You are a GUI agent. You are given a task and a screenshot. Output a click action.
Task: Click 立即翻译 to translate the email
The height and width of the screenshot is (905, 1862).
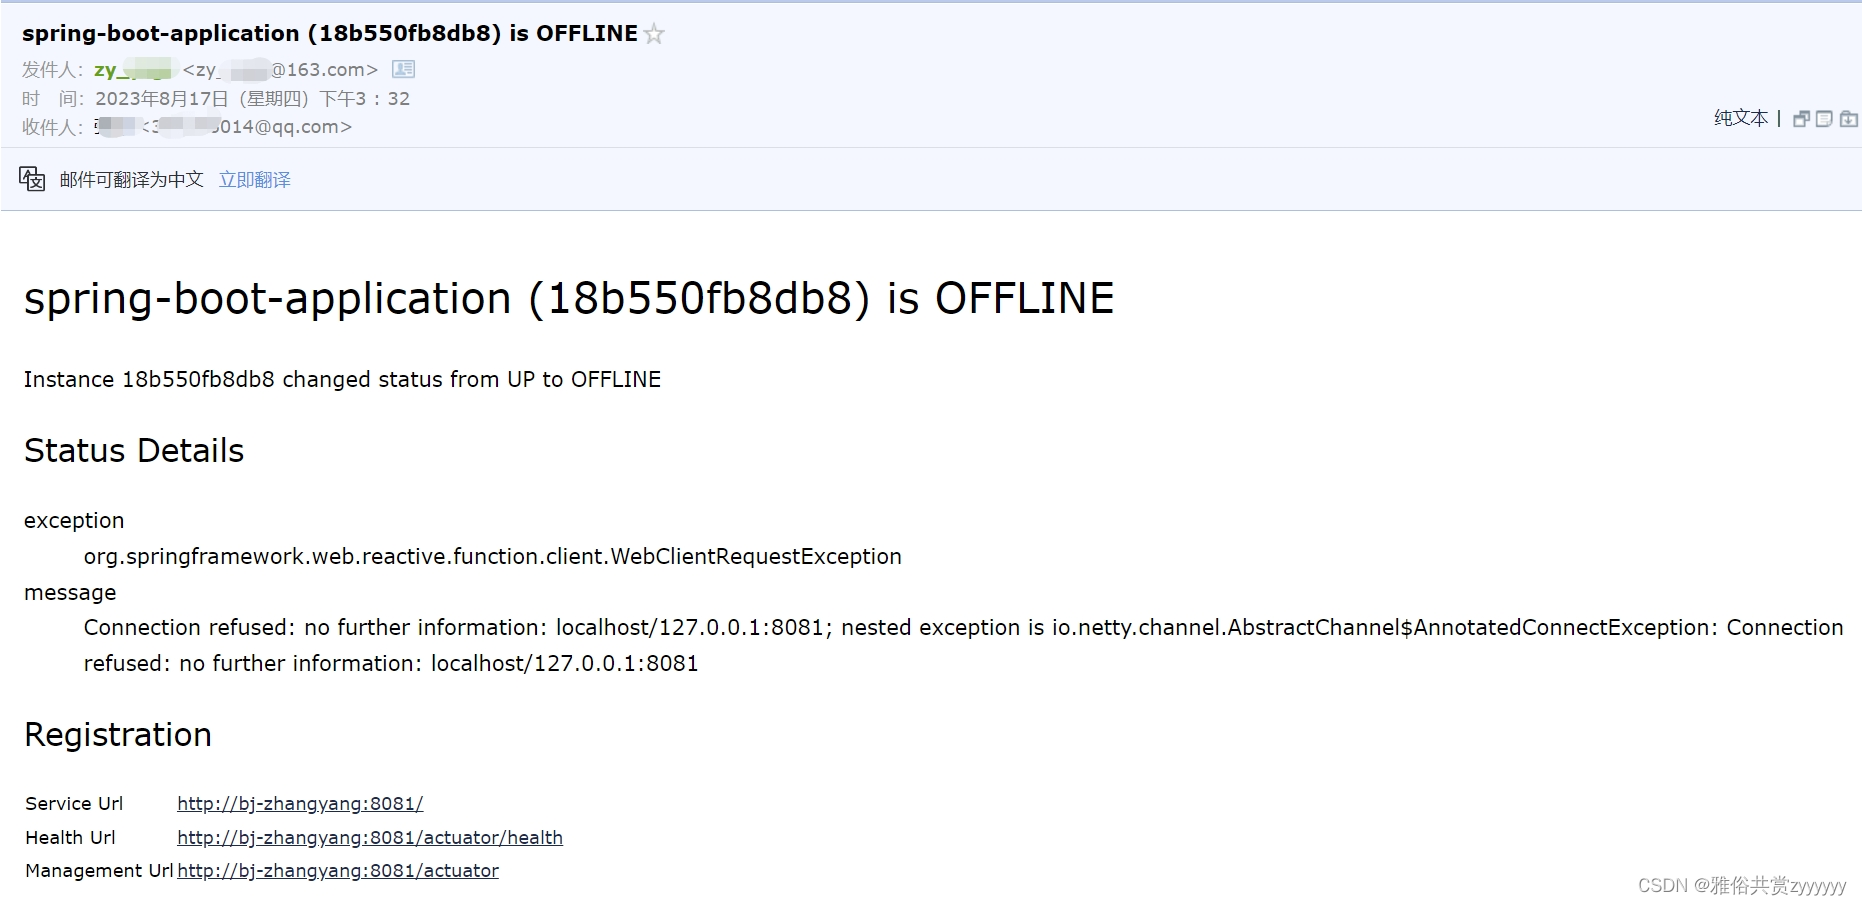(255, 180)
